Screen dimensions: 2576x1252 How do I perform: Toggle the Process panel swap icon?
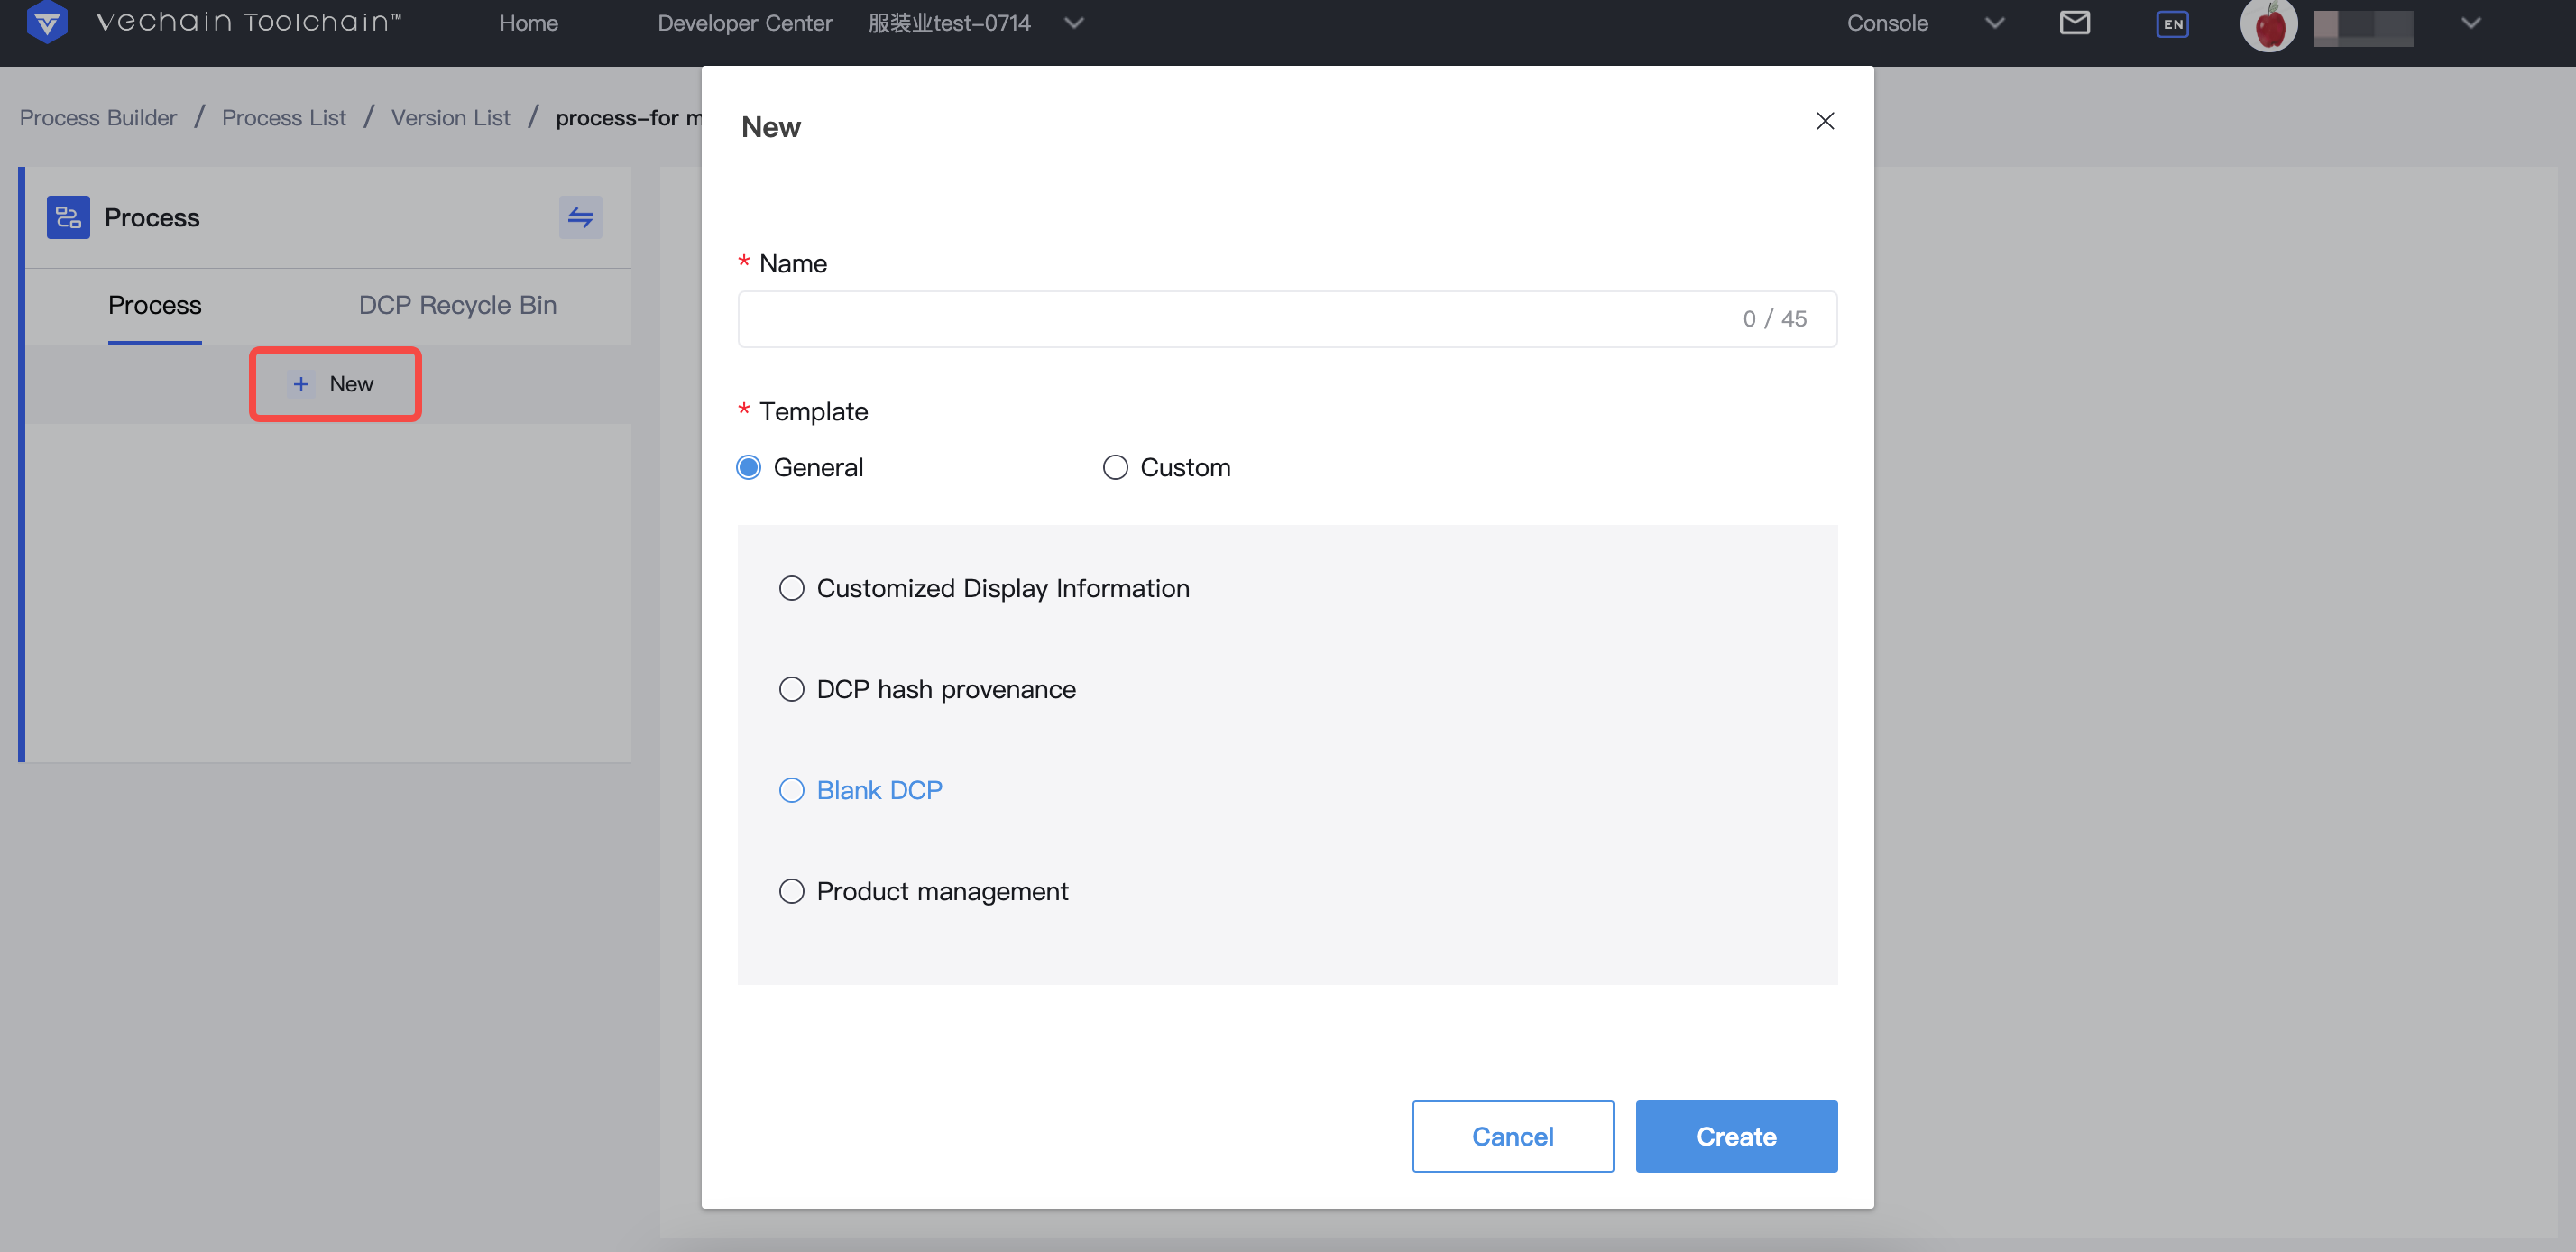tap(580, 217)
